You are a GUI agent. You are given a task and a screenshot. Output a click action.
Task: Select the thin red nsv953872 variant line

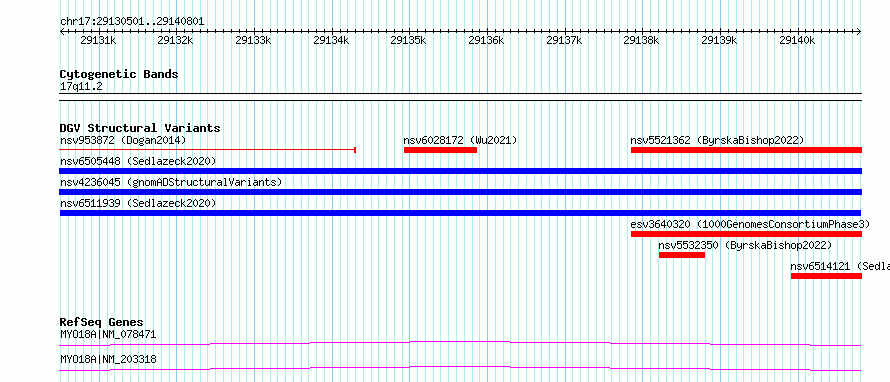pos(208,150)
